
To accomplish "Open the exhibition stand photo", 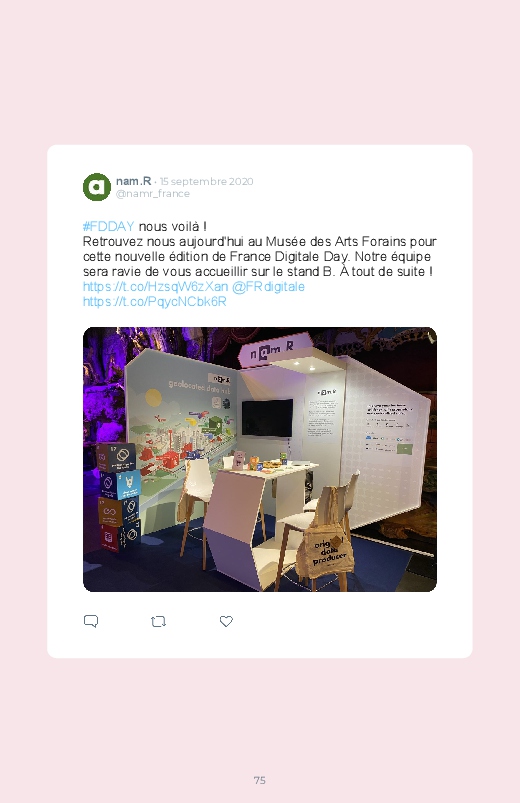I will tap(260, 459).
